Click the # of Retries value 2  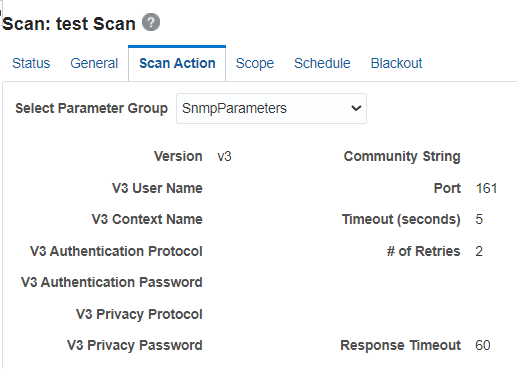click(479, 251)
